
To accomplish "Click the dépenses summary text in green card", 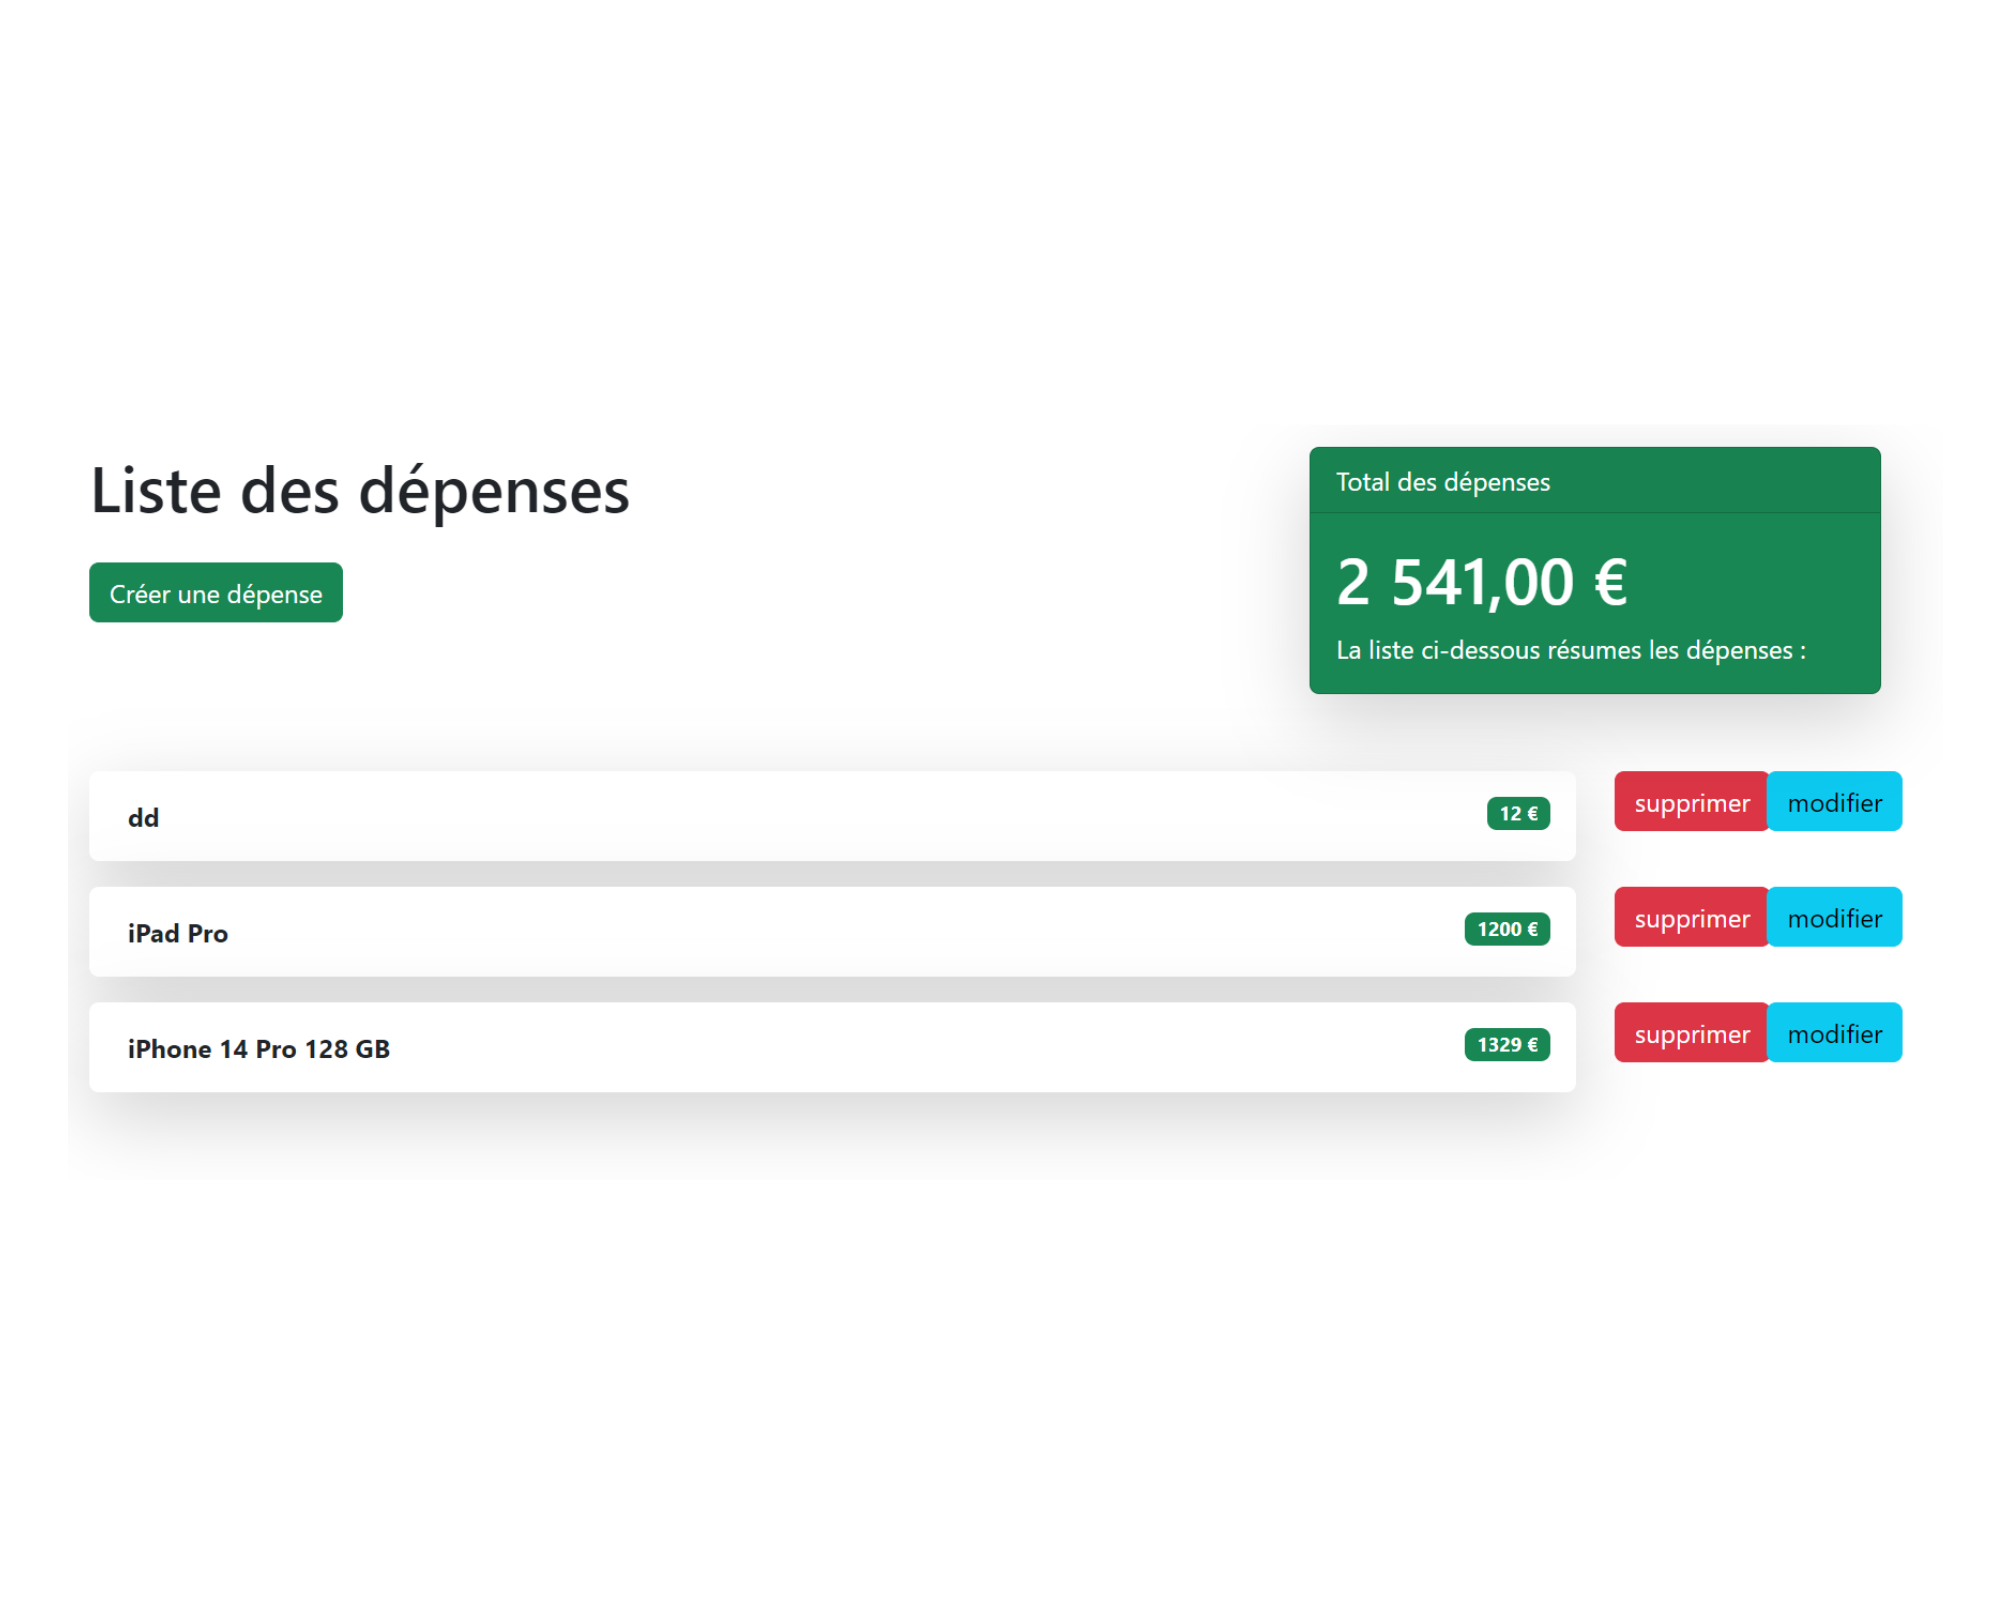I will [1570, 649].
